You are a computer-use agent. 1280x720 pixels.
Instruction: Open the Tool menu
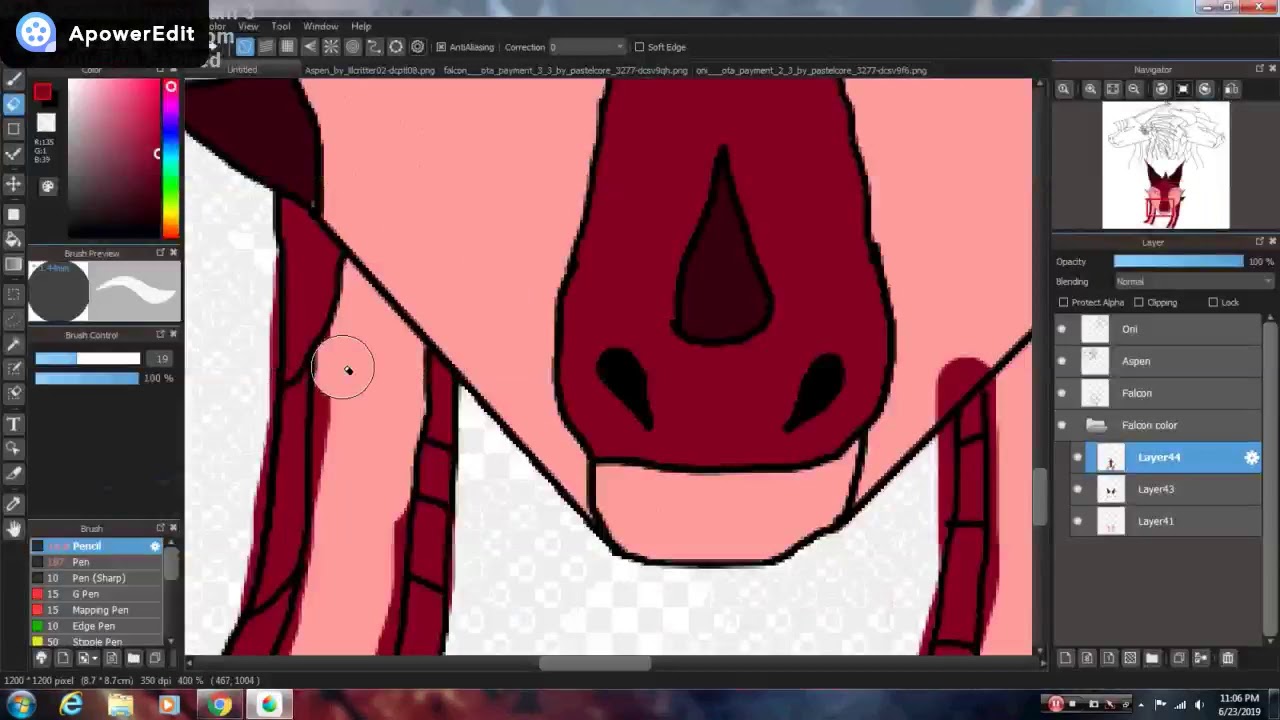[281, 26]
